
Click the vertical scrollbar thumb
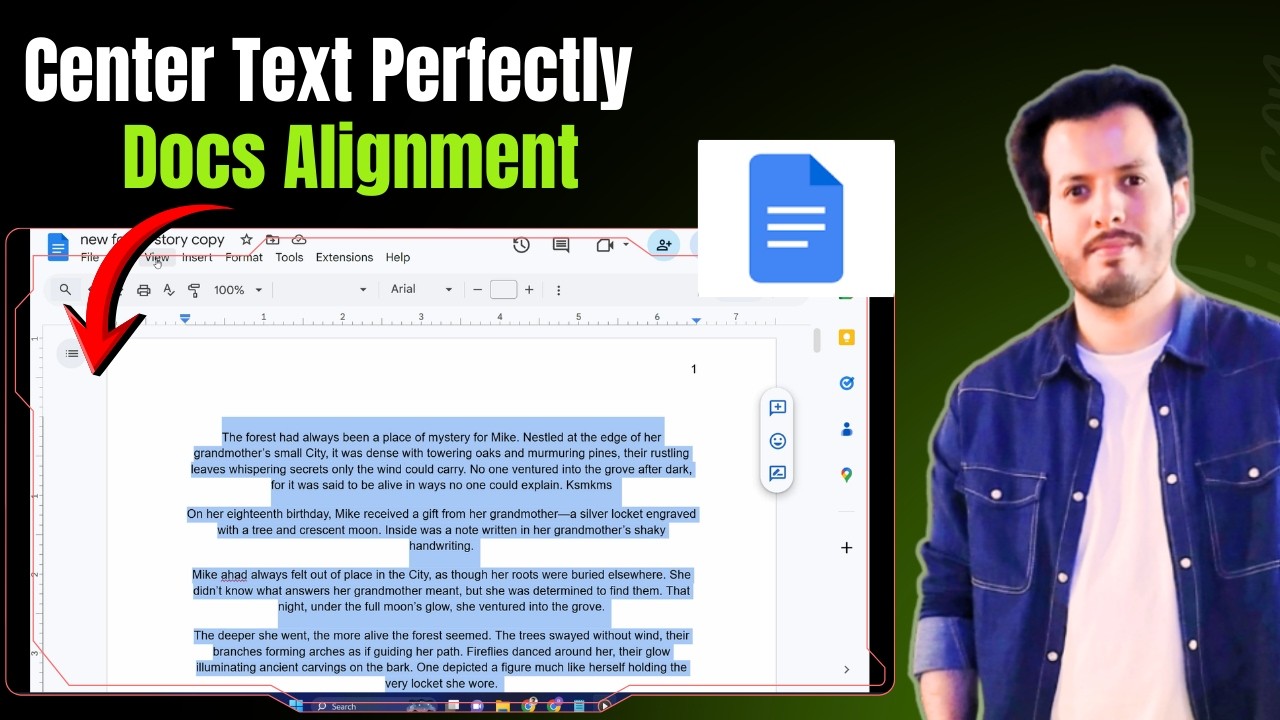(817, 340)
